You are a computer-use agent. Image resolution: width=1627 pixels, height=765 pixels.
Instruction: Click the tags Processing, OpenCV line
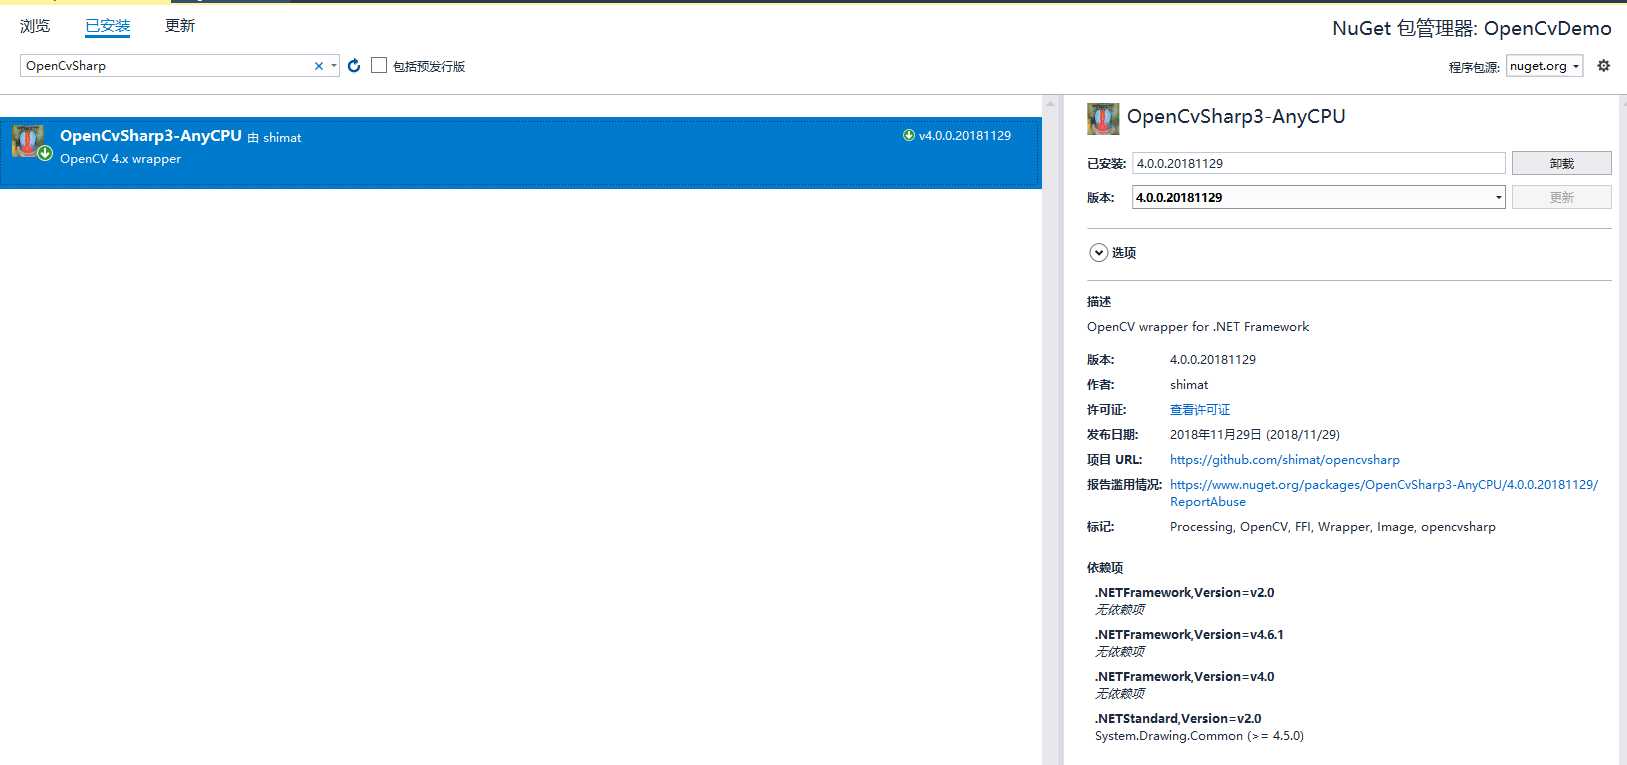(1333, 527)
